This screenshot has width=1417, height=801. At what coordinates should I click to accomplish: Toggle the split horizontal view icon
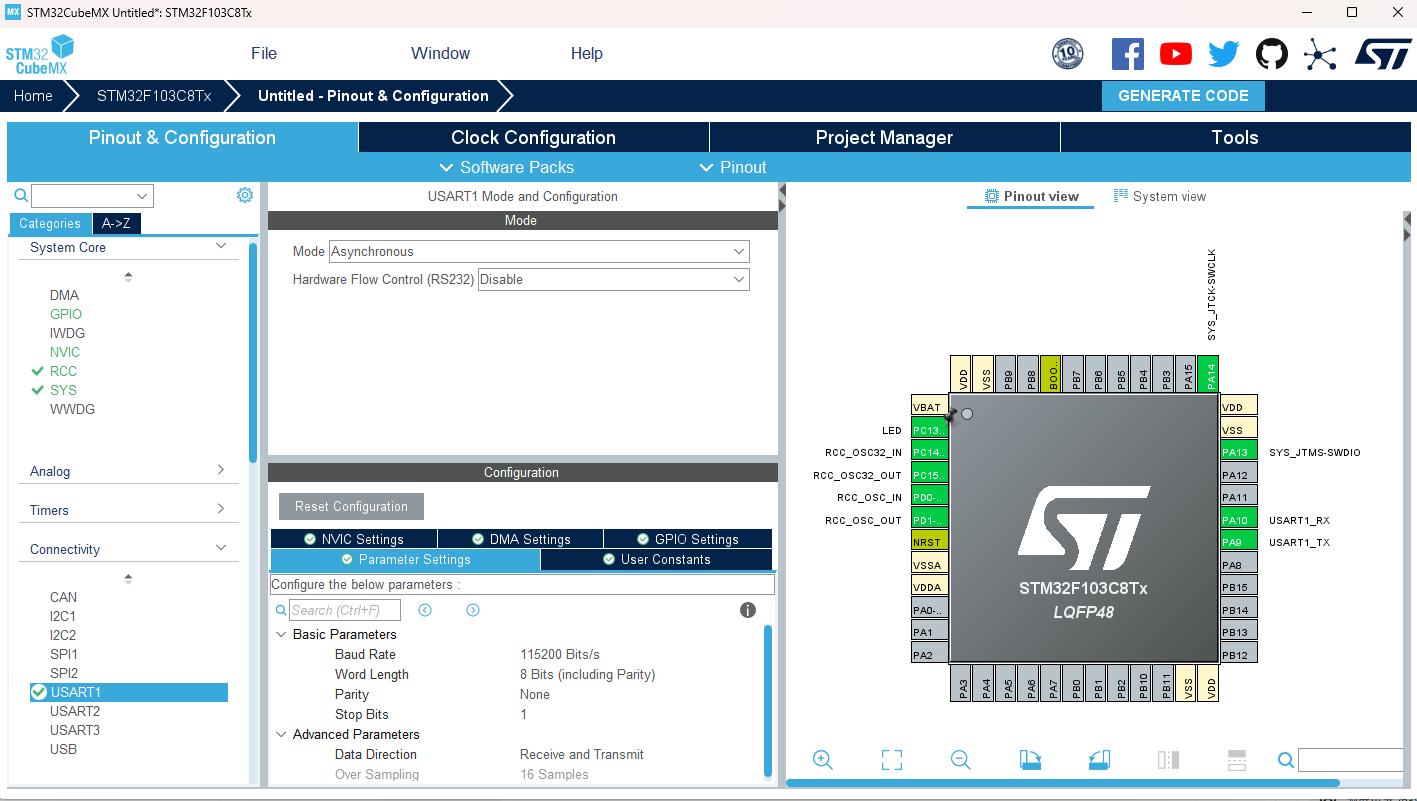tap(1236, 760)
